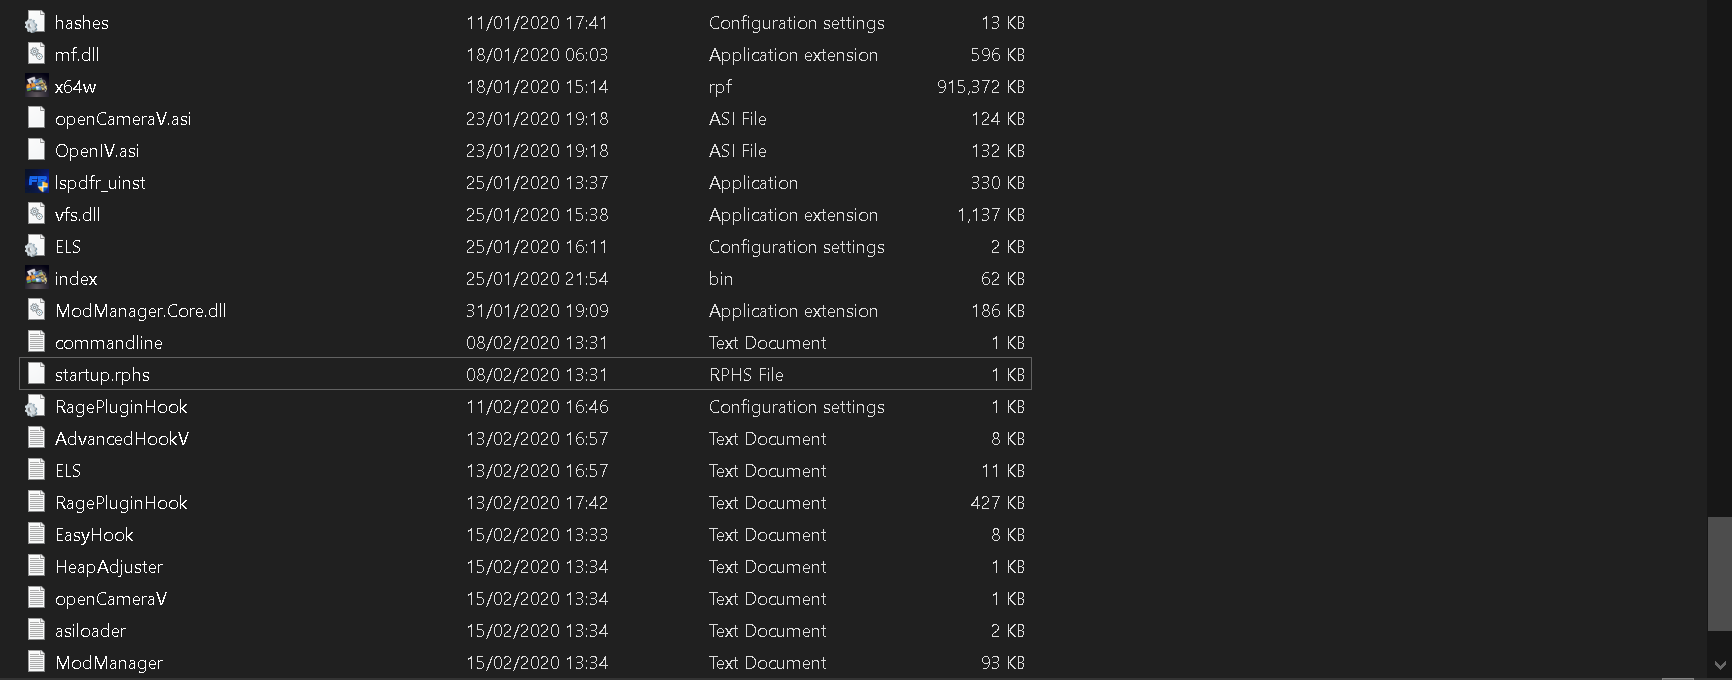This screenshot has height=680, width=1732.
Task: Select the HeapAdjuster text document name
Action: click(x=108, y=567)
